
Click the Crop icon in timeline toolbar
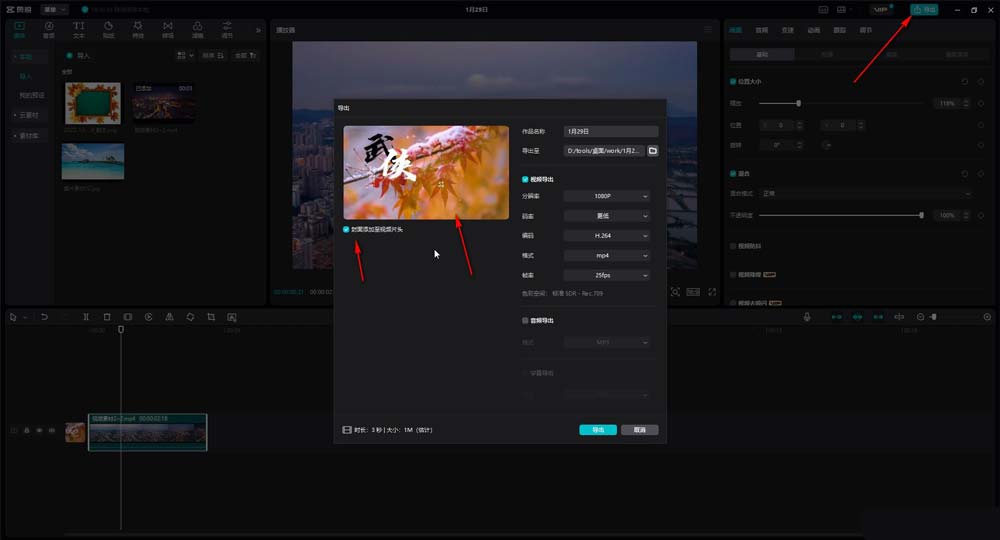pyautogui.click(x=211, y=317)
